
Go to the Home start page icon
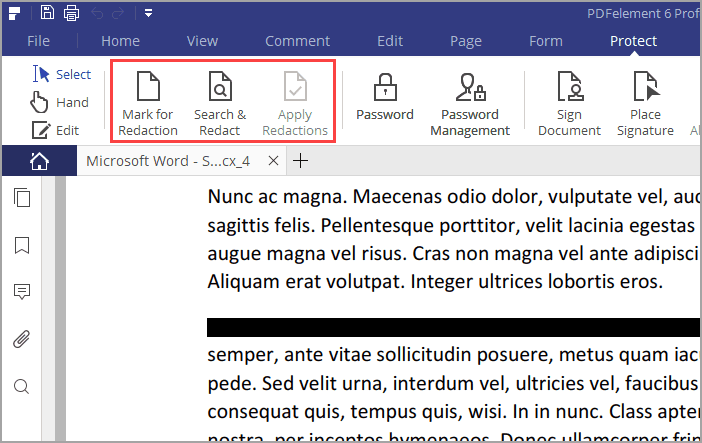click(39, 161)
